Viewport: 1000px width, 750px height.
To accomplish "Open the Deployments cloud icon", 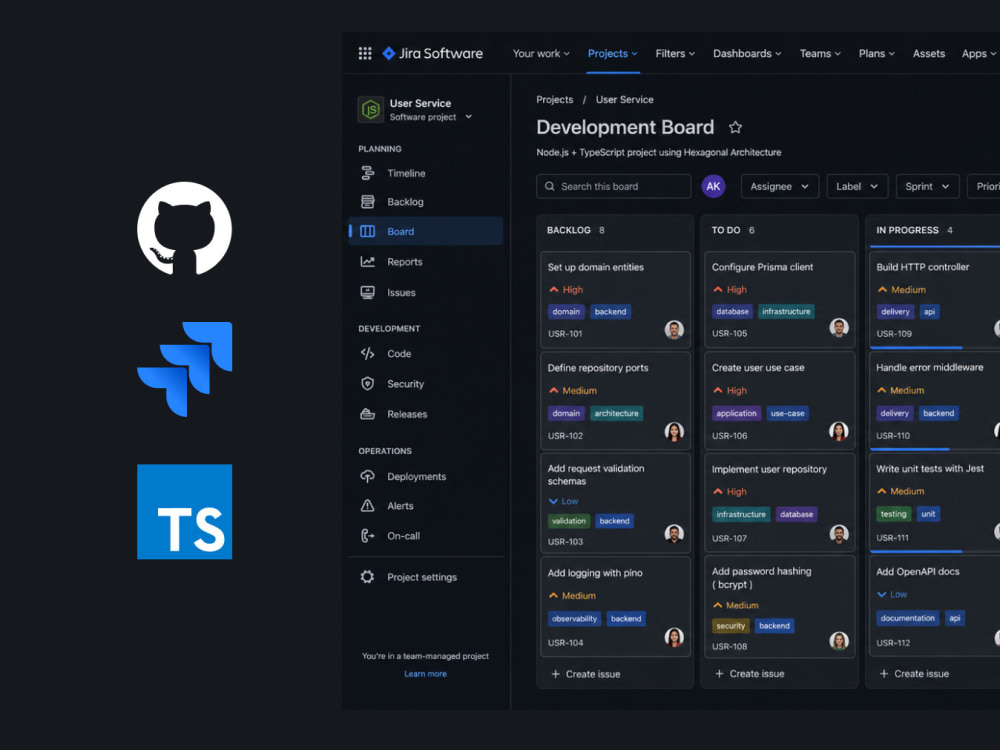I will click(x=367, y=476).
